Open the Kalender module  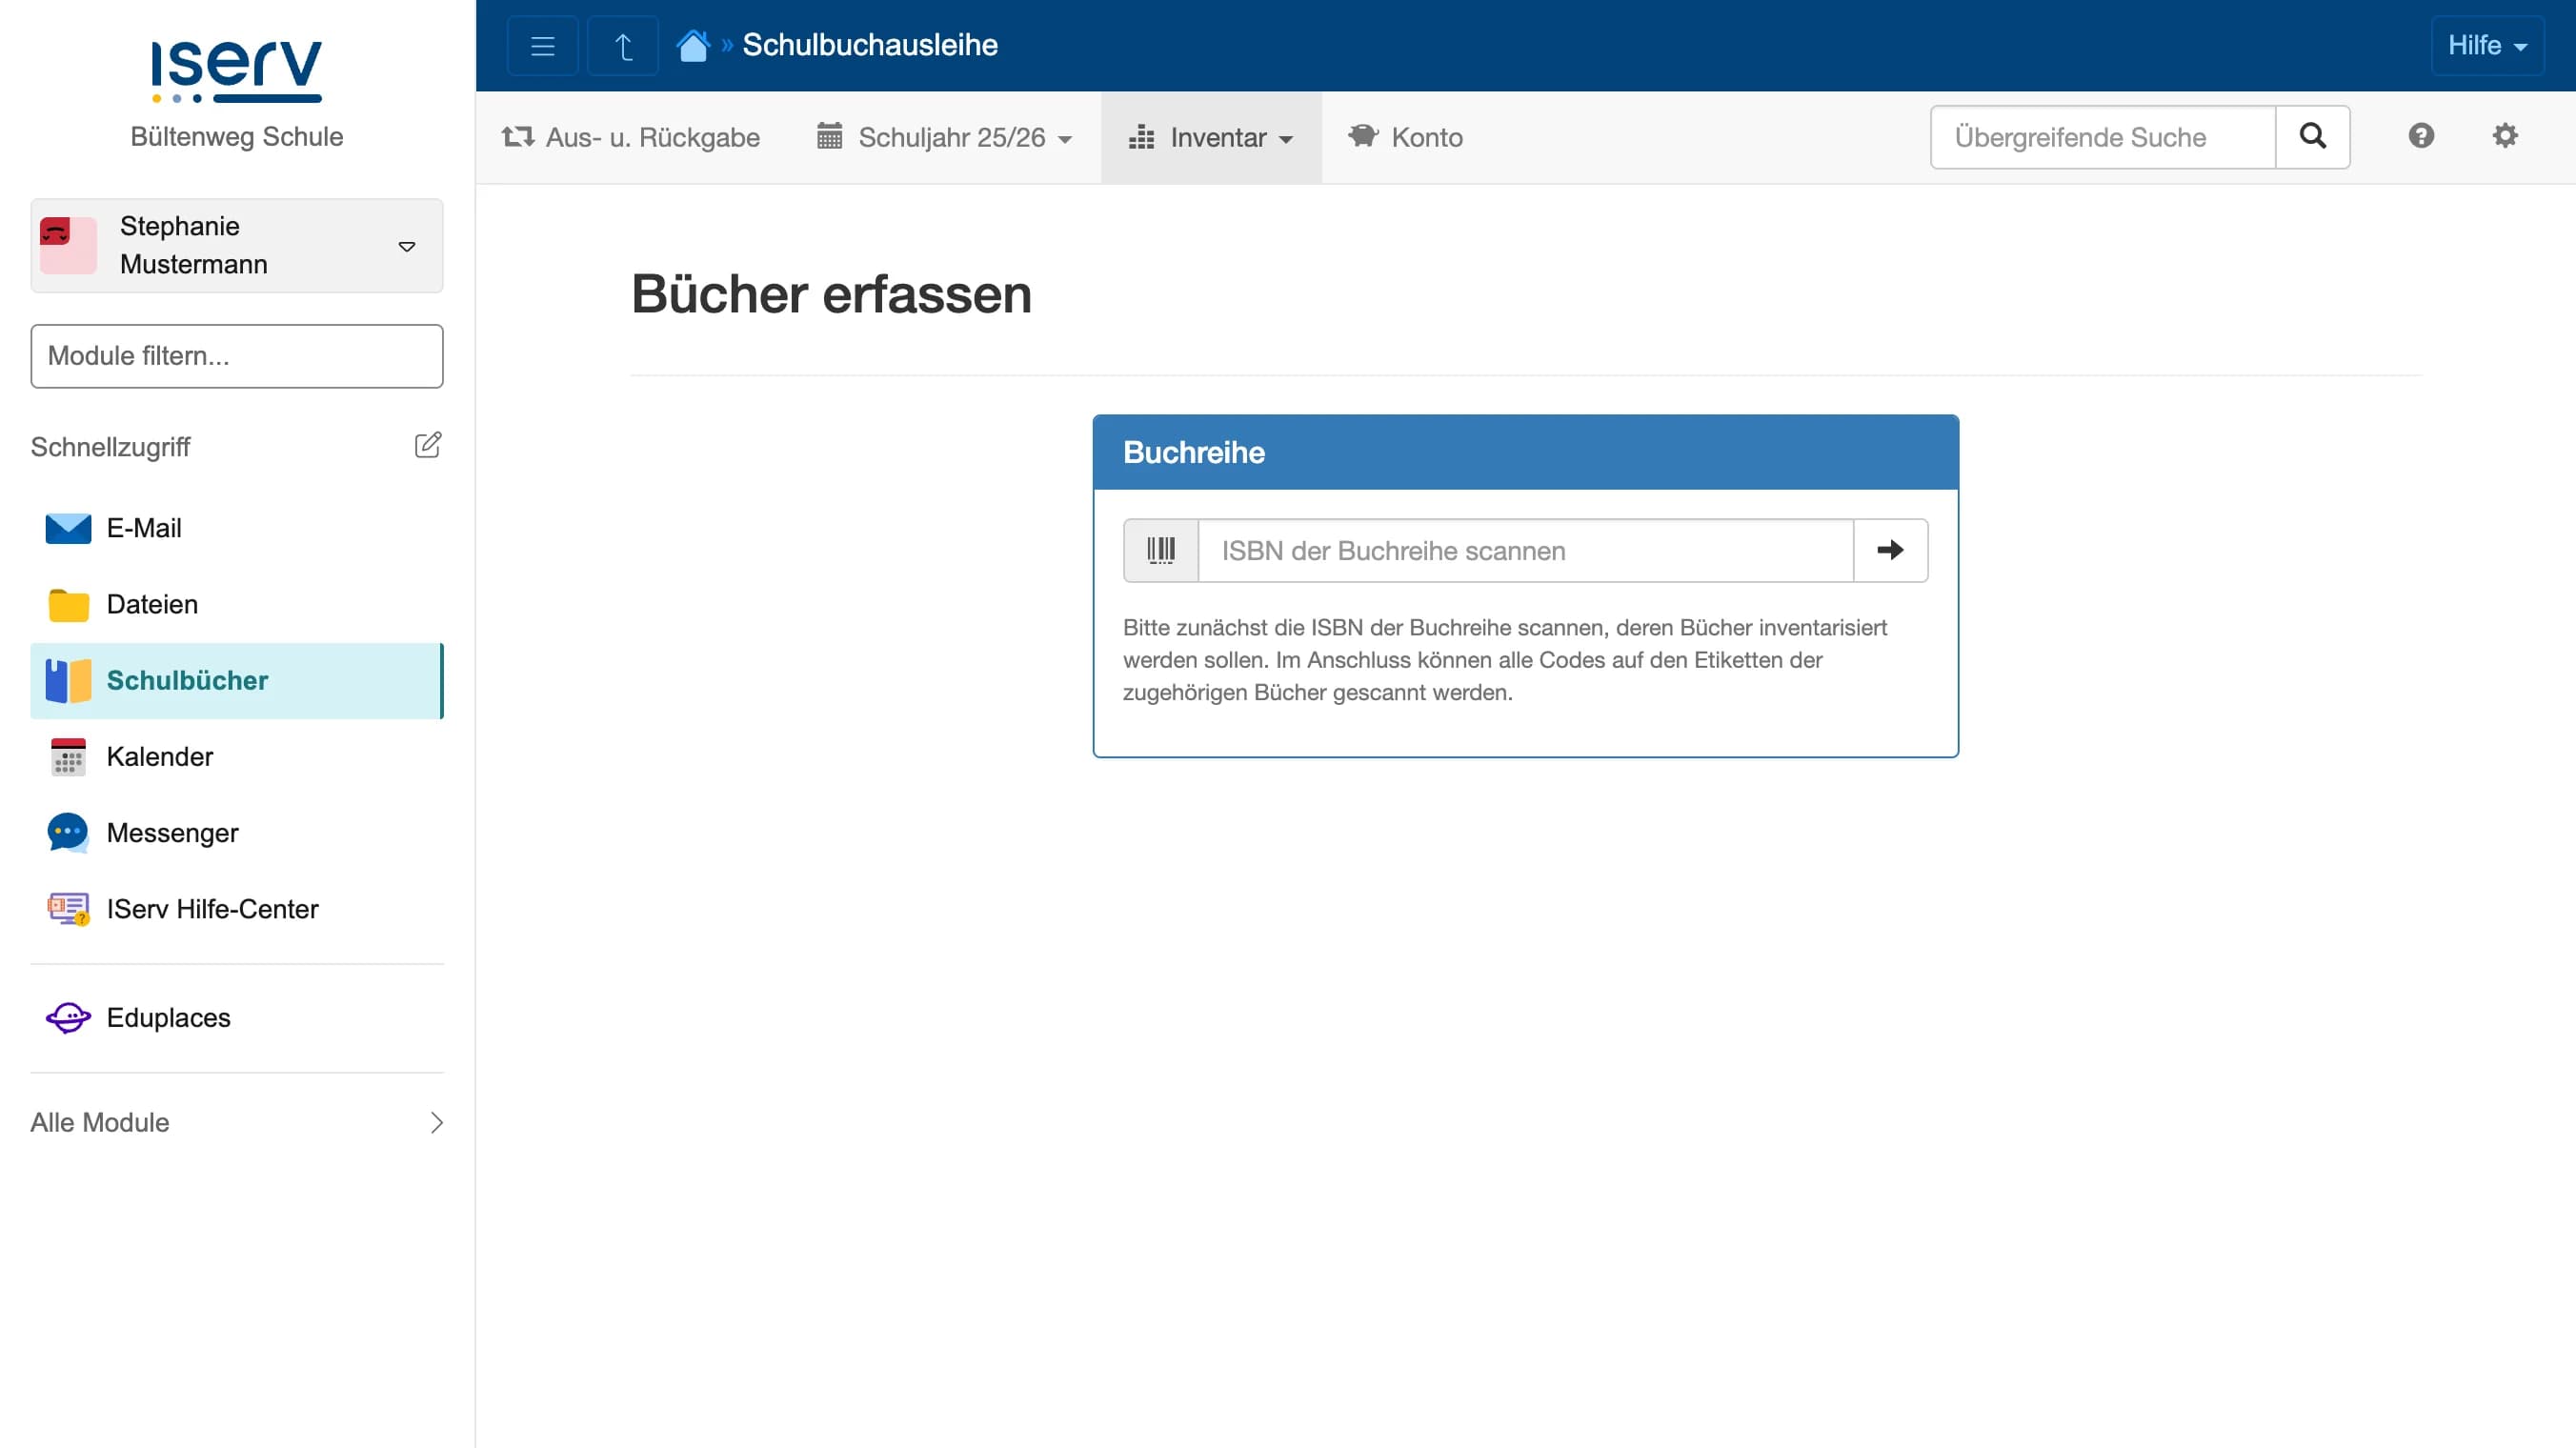click(160, 757)
